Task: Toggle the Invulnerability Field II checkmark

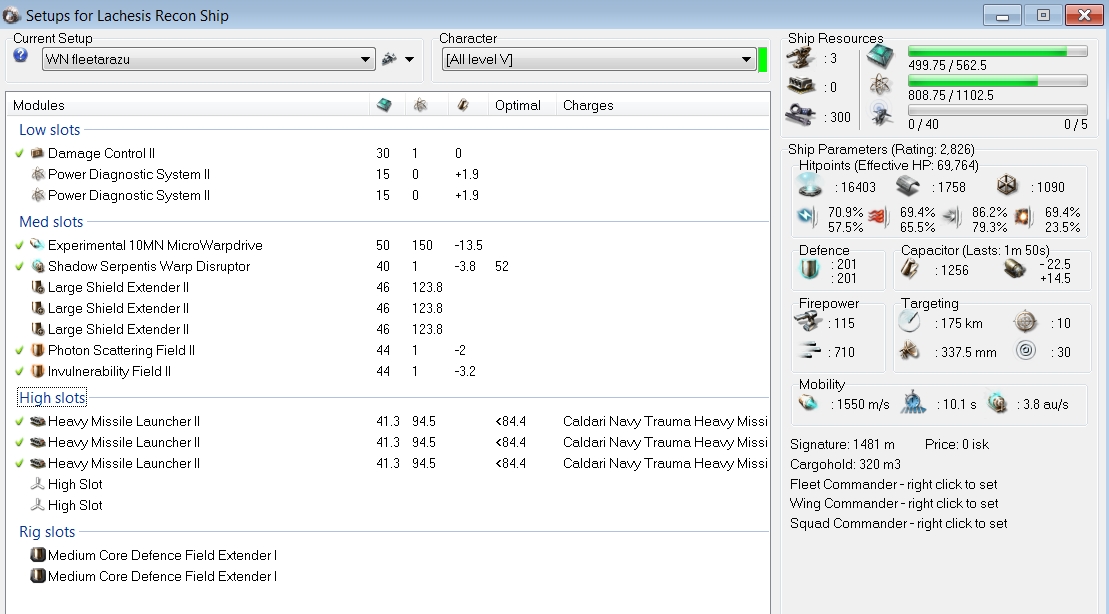Action: 20,372
